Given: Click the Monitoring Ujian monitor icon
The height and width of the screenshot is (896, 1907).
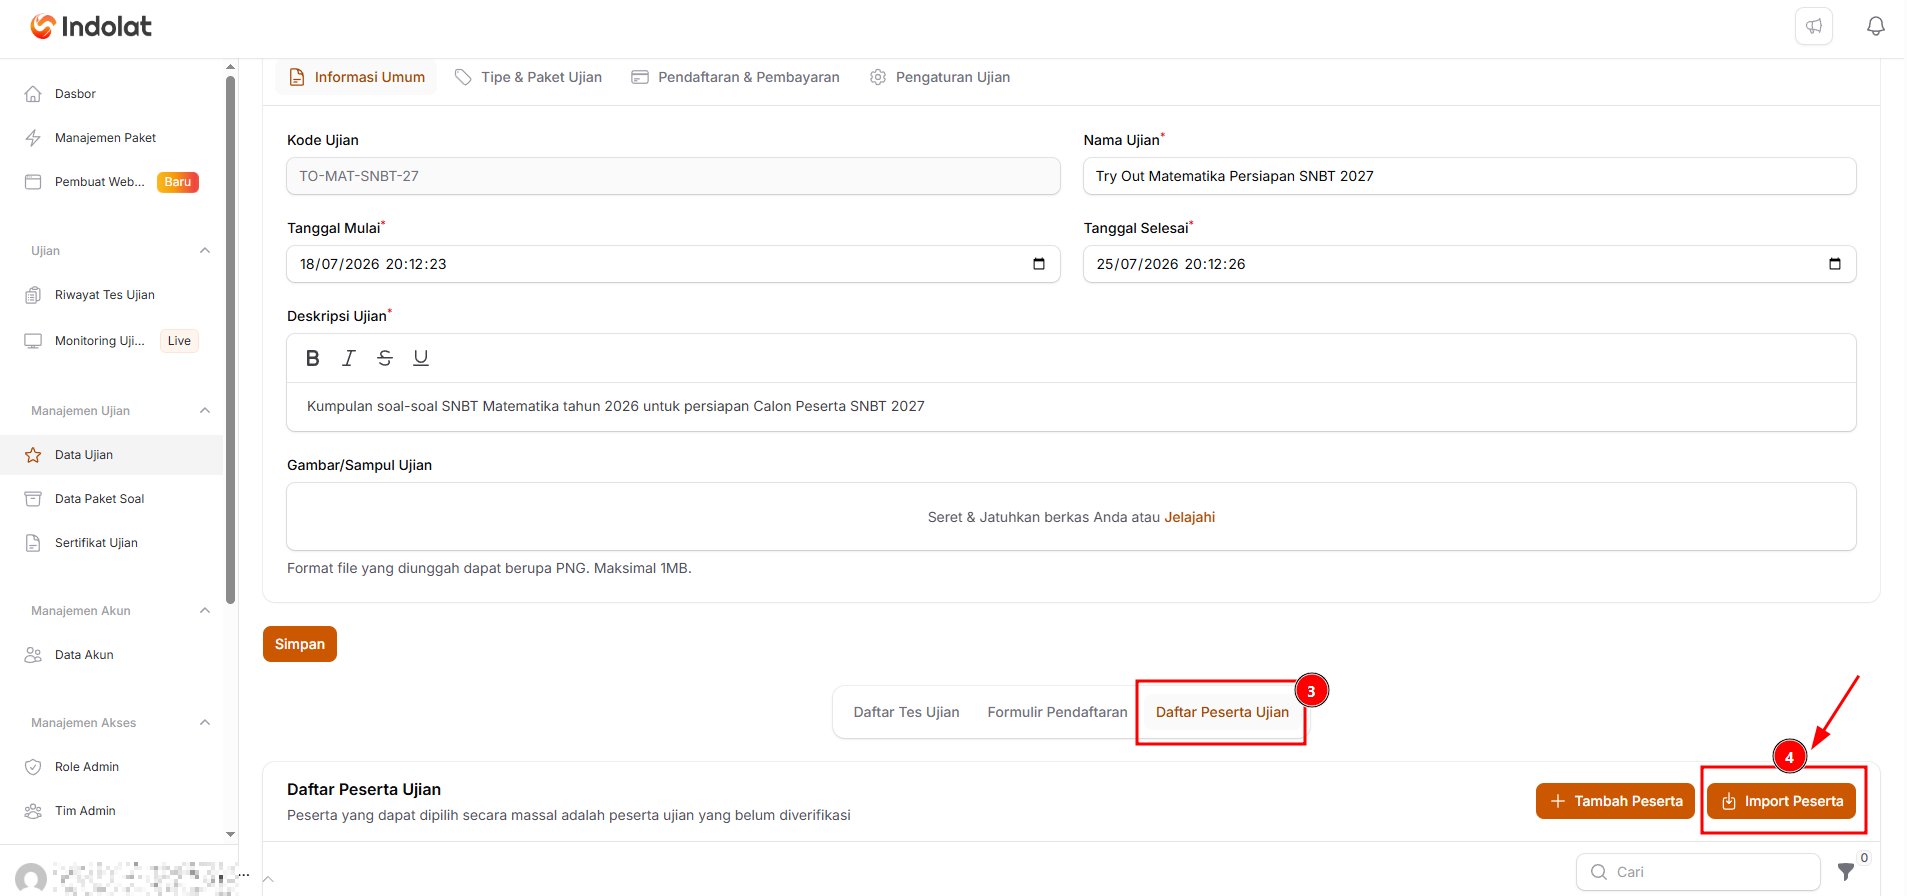Looking at the screenshot, I should (x=33, y=341).
